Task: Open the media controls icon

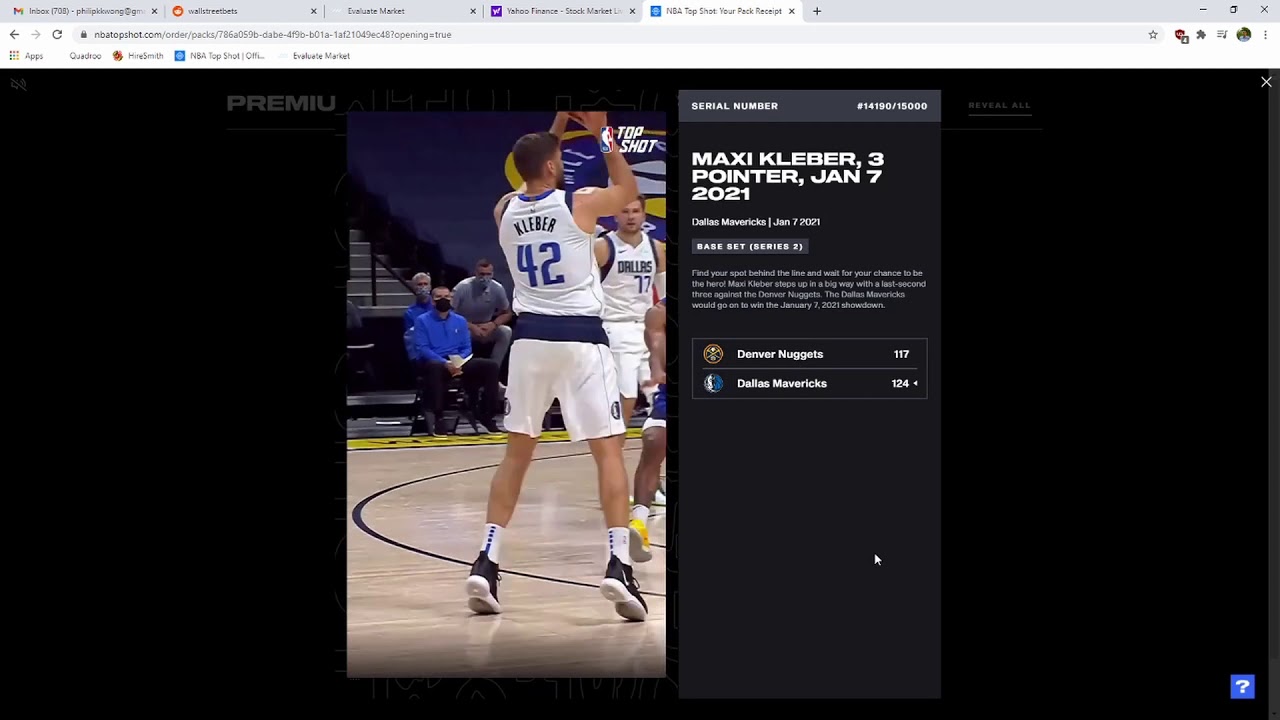Action: (x=1222, y=34)
